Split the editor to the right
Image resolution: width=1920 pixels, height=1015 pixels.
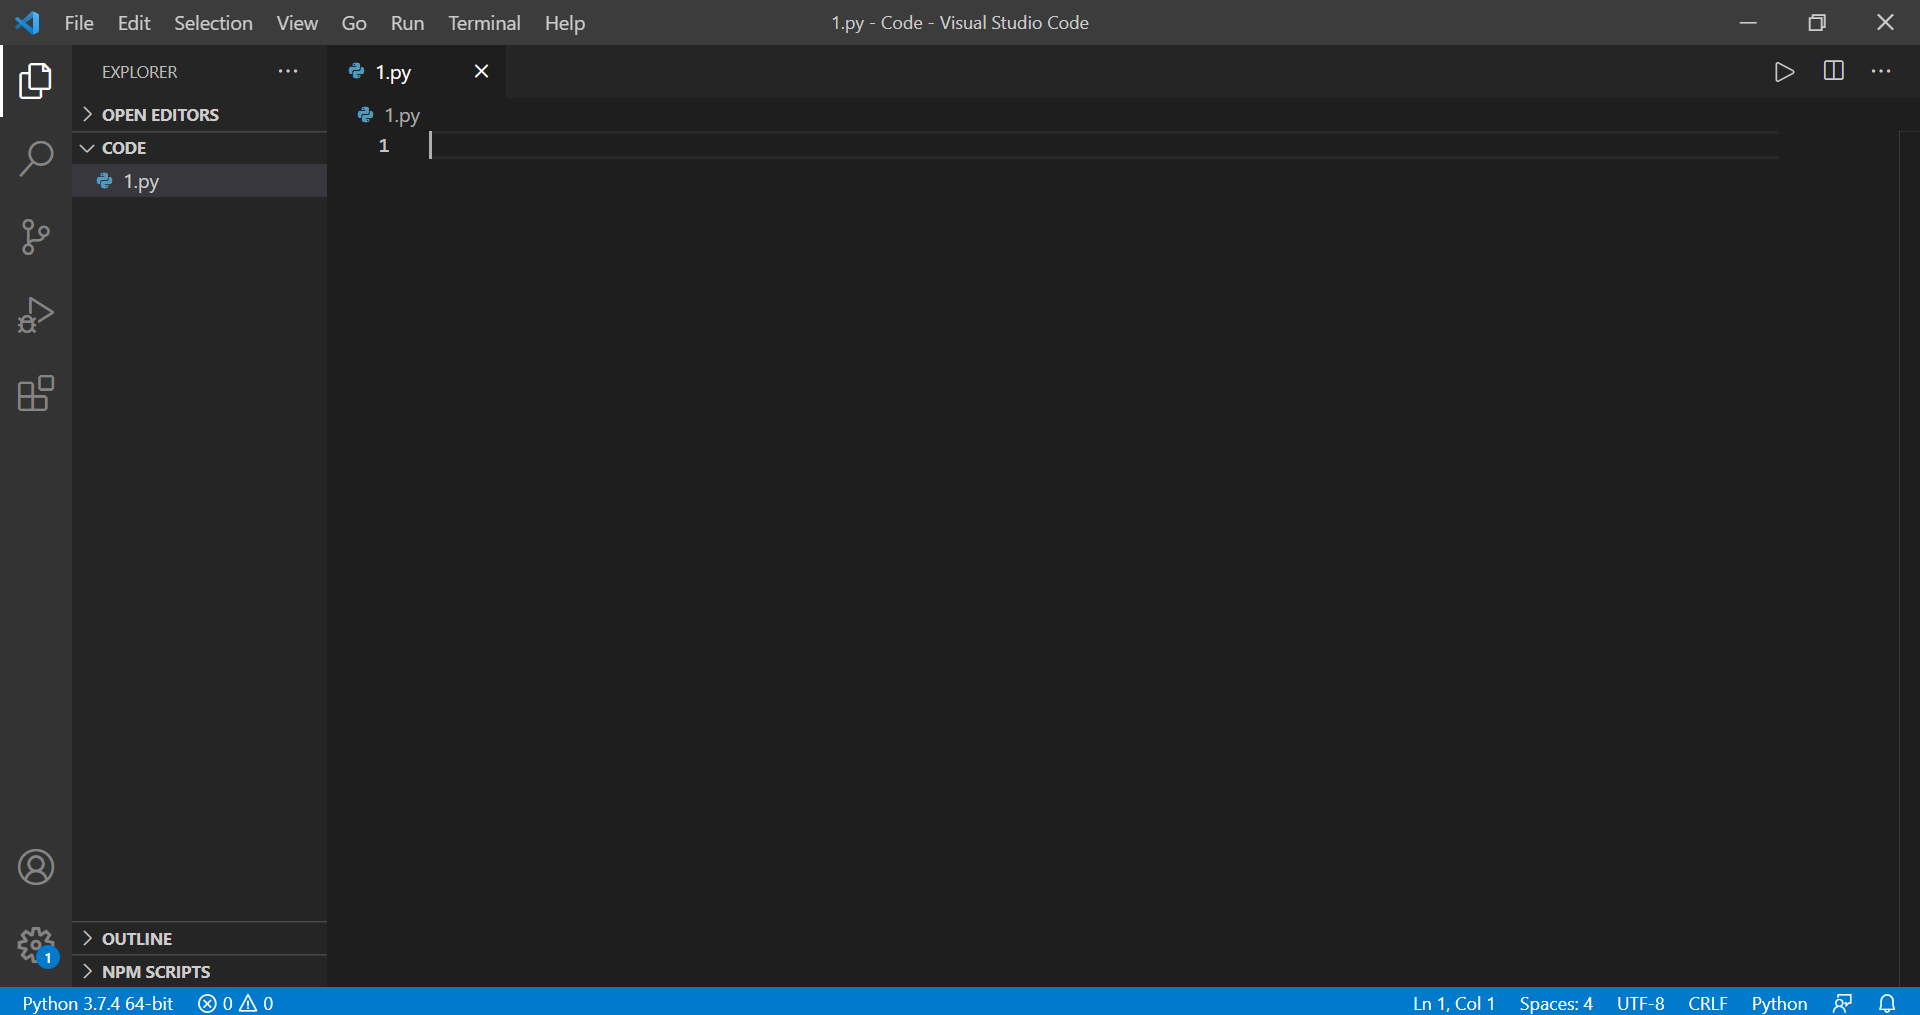point(1834,71)
